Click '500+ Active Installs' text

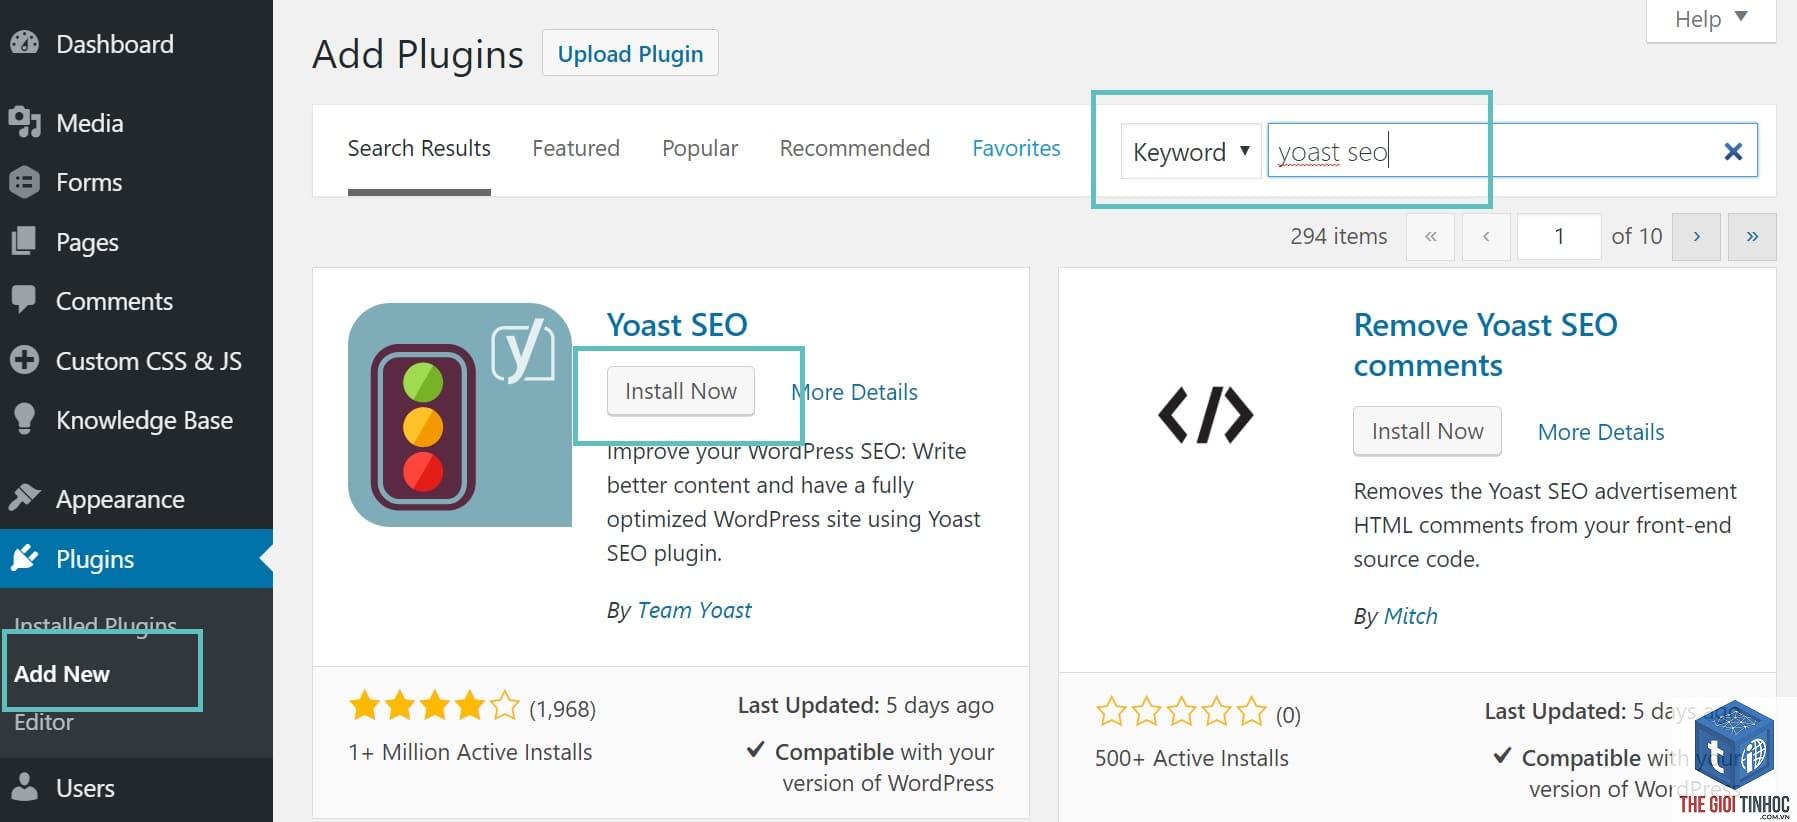(x=1192, y=758)
